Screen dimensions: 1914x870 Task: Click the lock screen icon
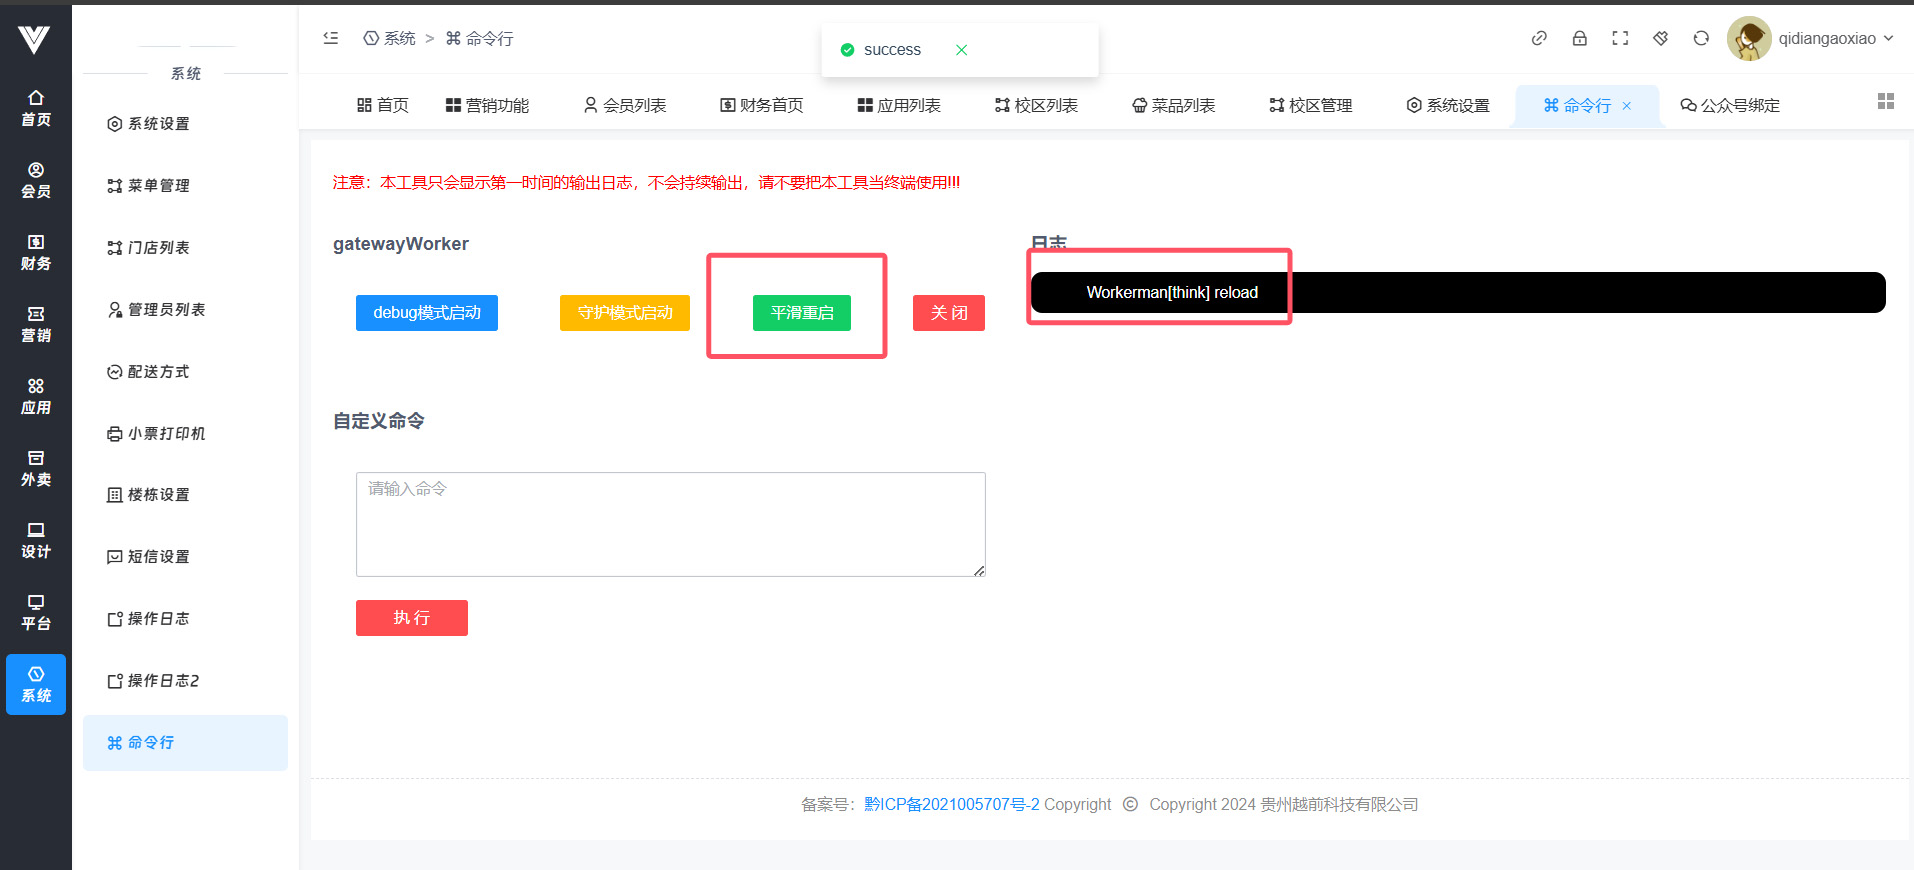[x=1580, y=38]
